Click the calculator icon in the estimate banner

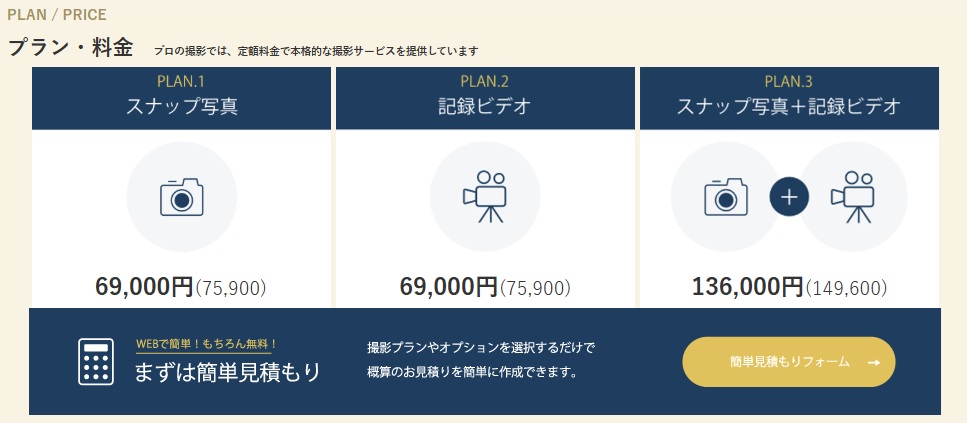tap(96, 362)
